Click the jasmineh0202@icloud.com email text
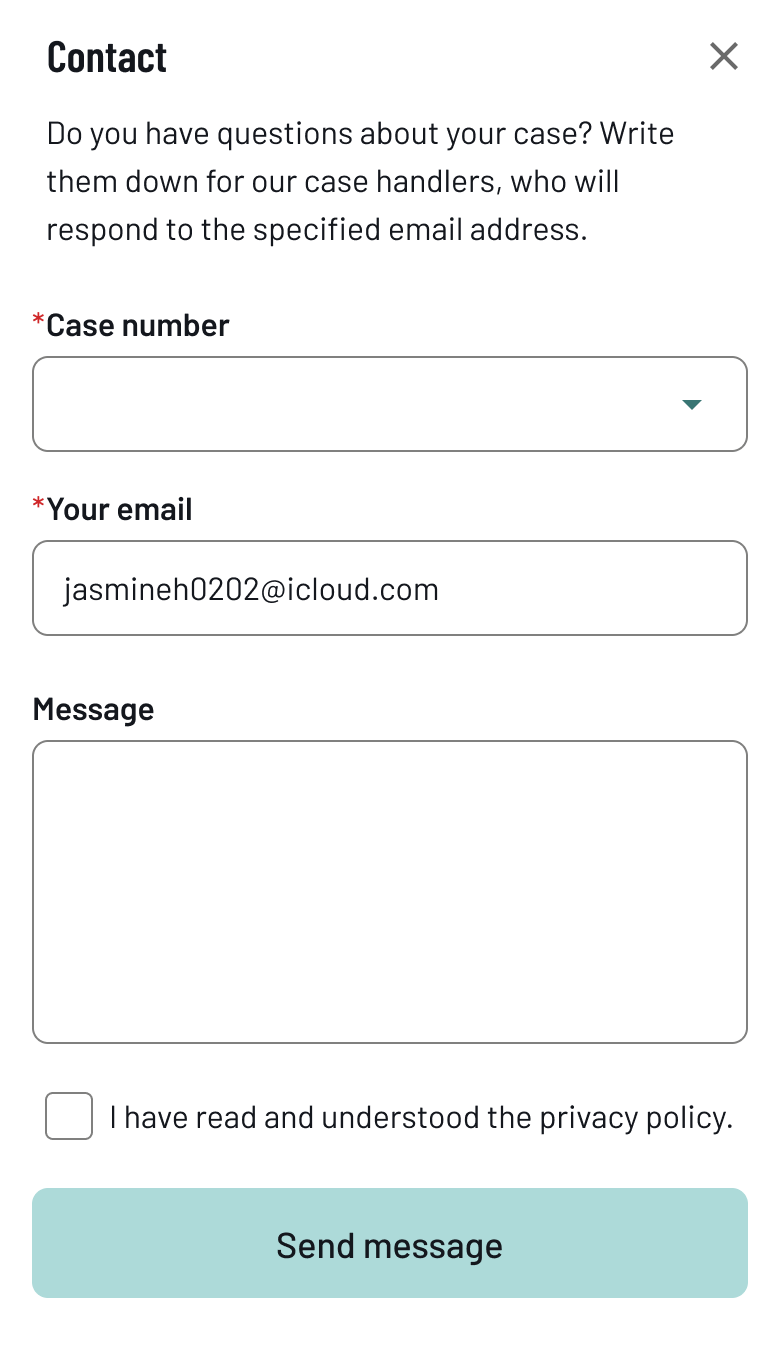The image size is (780, 1362). point(251,589)
